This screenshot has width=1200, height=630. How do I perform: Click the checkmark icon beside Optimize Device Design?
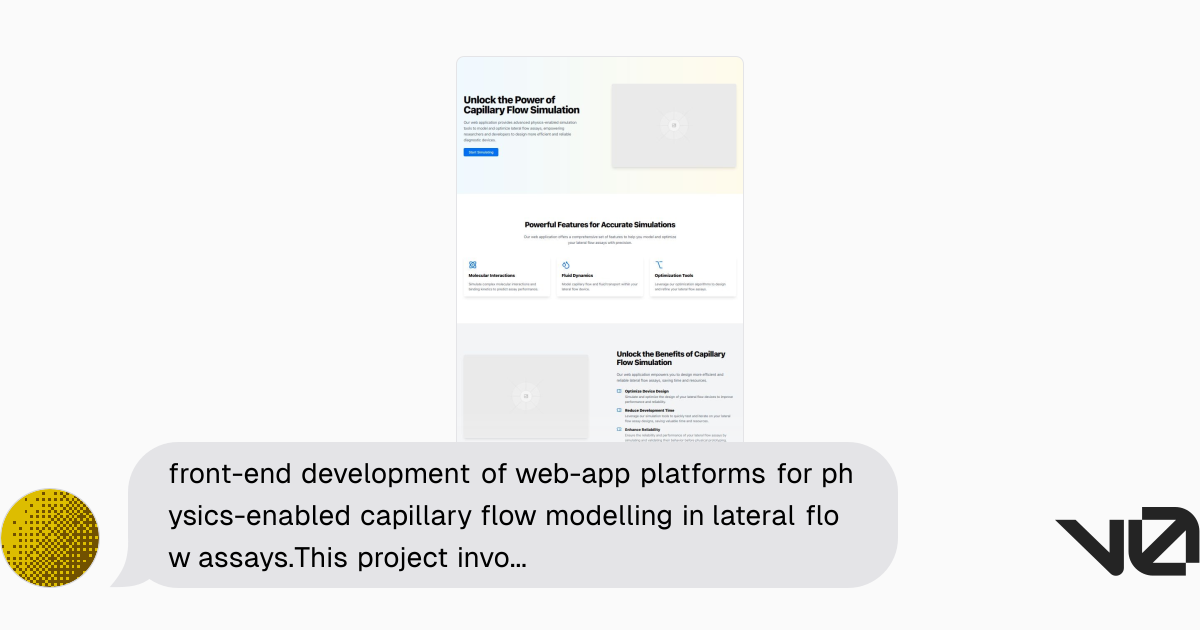click(x=619, y=389)
